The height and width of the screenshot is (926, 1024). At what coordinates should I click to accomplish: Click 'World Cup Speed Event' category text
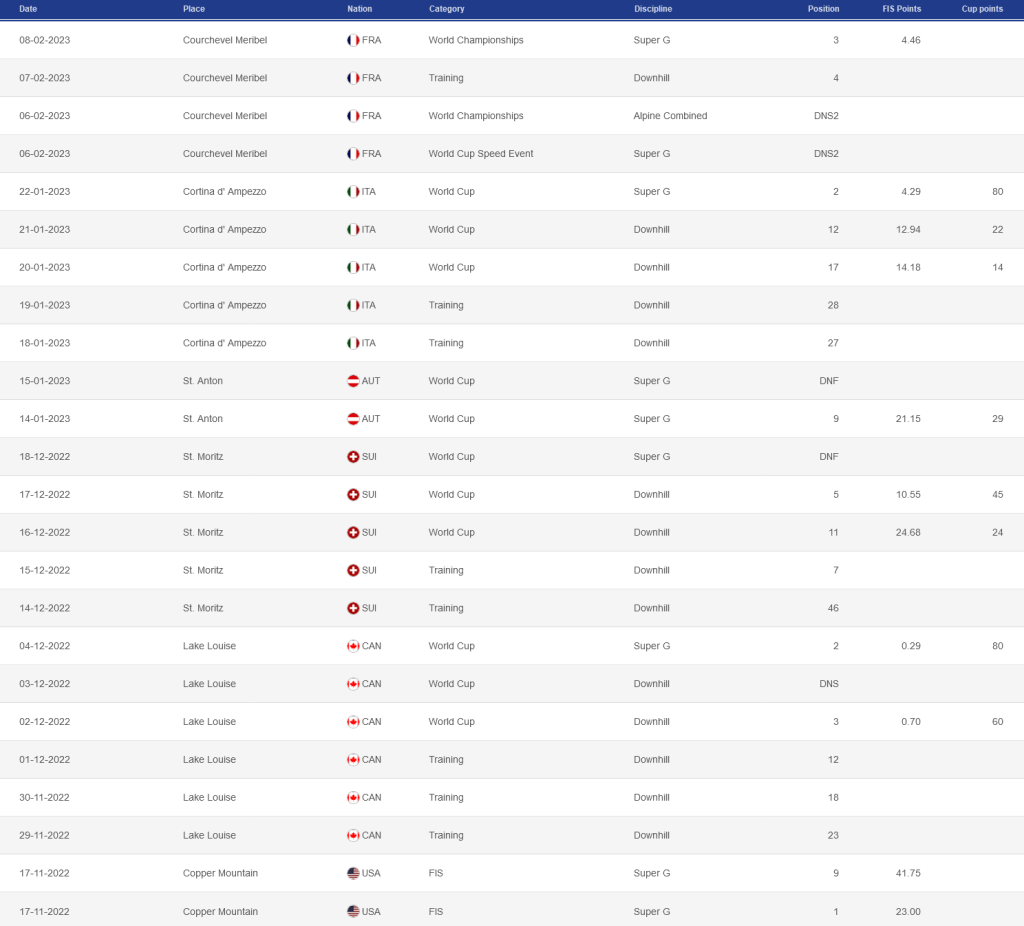tap(481, 153)
